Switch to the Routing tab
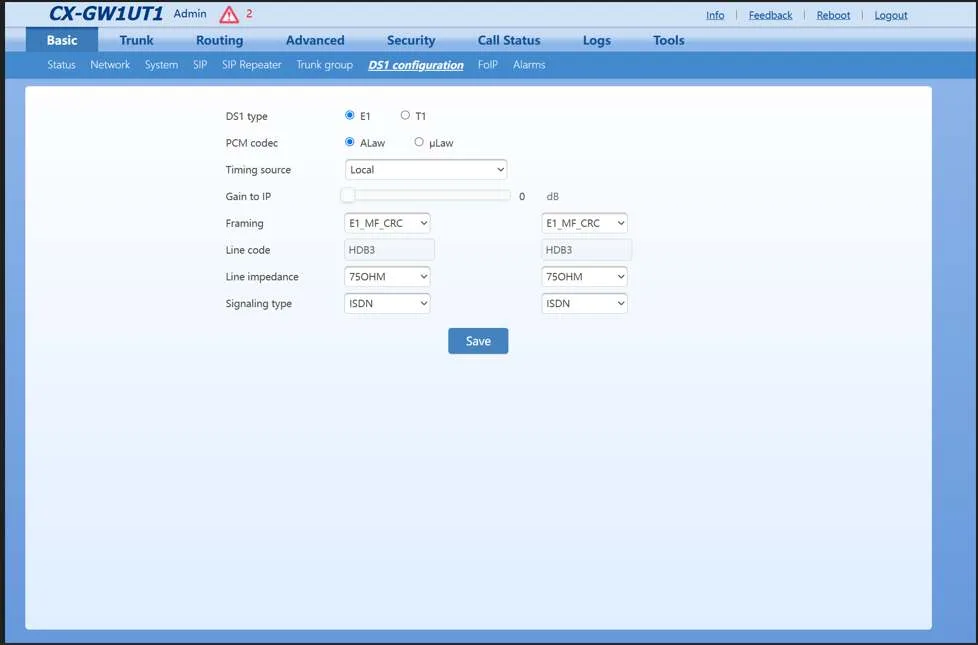Viewport: 978px width, 645px height. point(220,40)
